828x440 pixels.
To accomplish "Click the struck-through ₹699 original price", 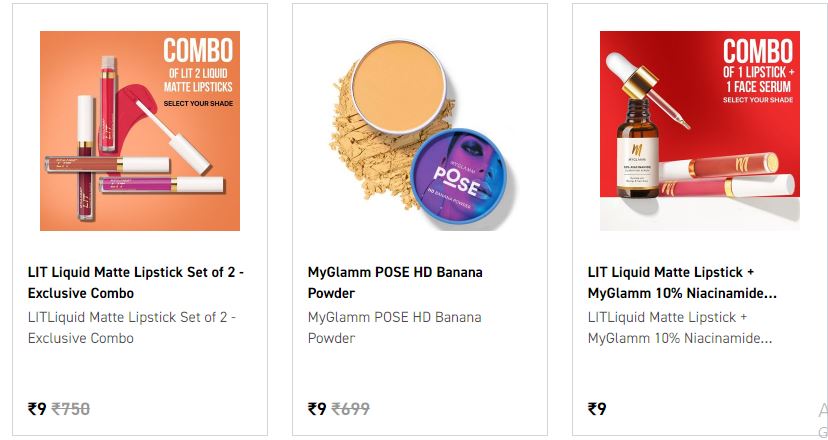I will click(x=351, y=409).
